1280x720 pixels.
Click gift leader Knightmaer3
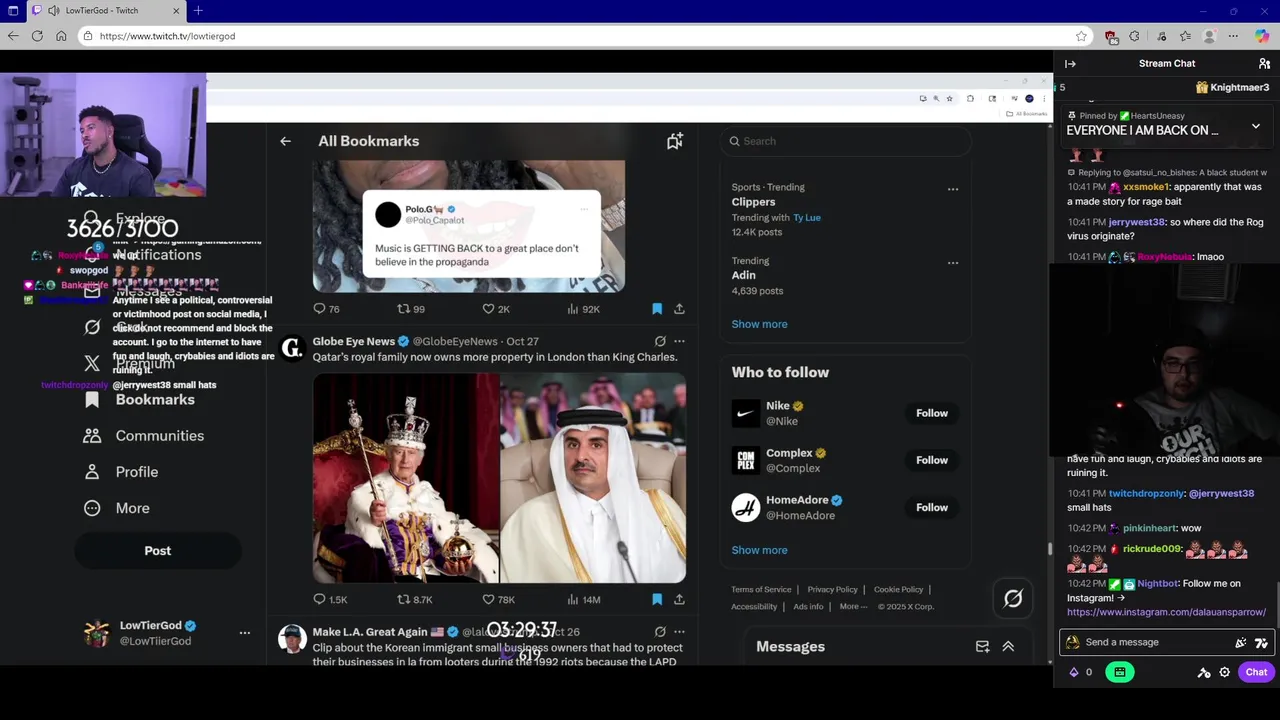coord(1232,88)
